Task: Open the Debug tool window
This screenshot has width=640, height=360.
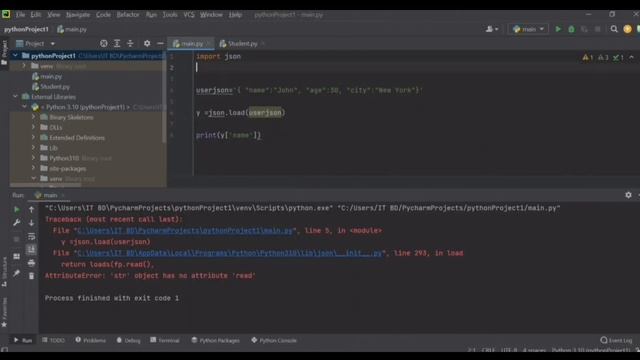Action: (128, 340)
